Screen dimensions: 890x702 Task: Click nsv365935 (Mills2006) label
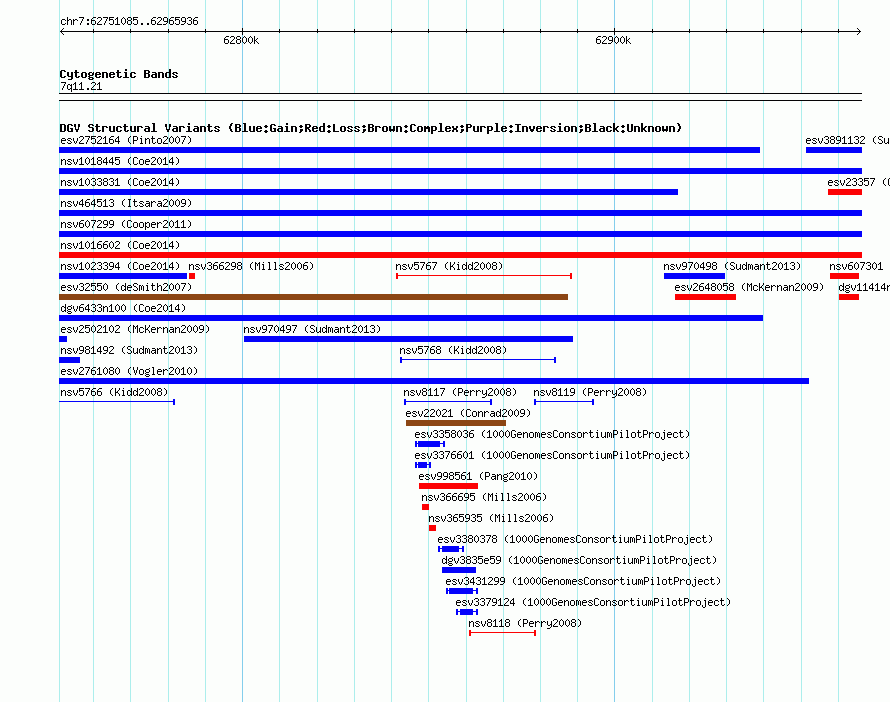click(491, 518)
